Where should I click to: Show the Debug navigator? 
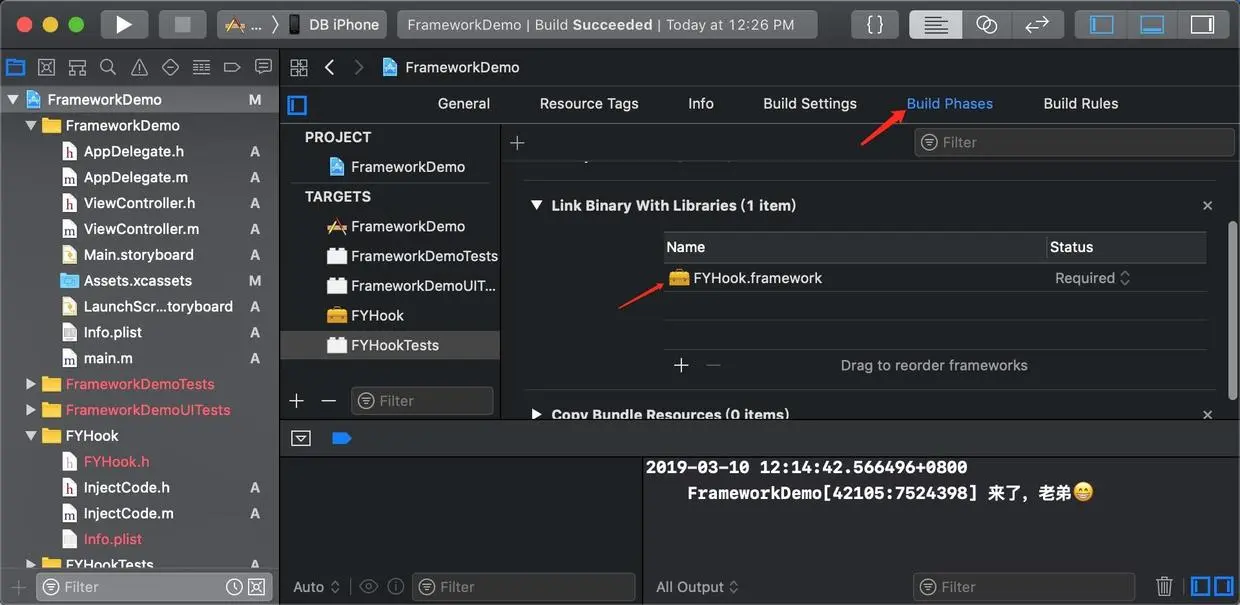click(x=201, y=67)
